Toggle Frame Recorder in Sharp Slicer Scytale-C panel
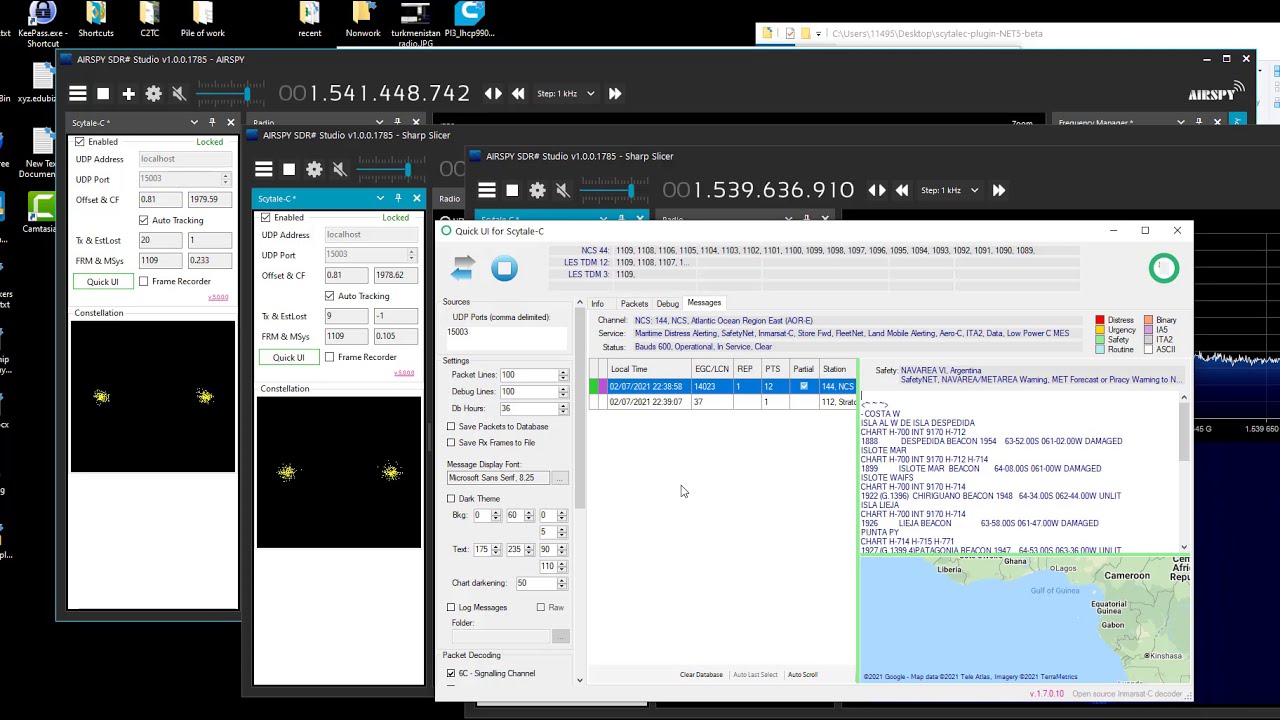Viewport: 1280px width, 720px height. pyautogui.click(x=330, y=357)
